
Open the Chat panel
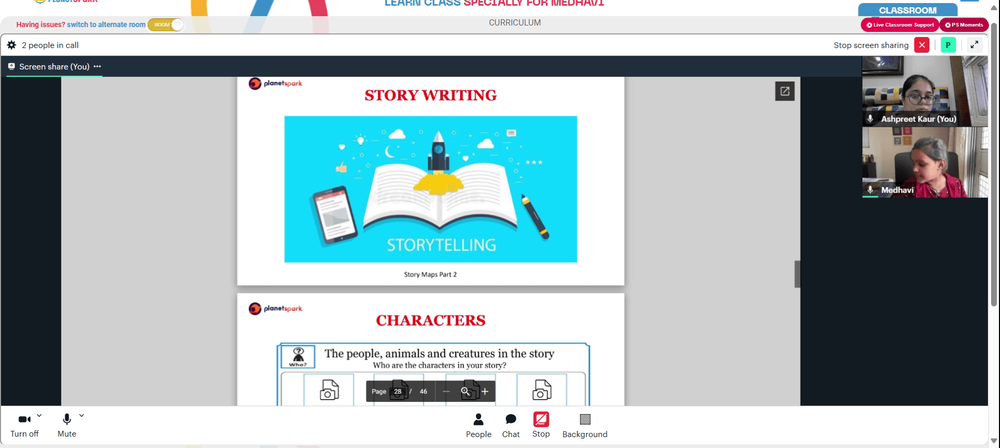click(511, 425)
